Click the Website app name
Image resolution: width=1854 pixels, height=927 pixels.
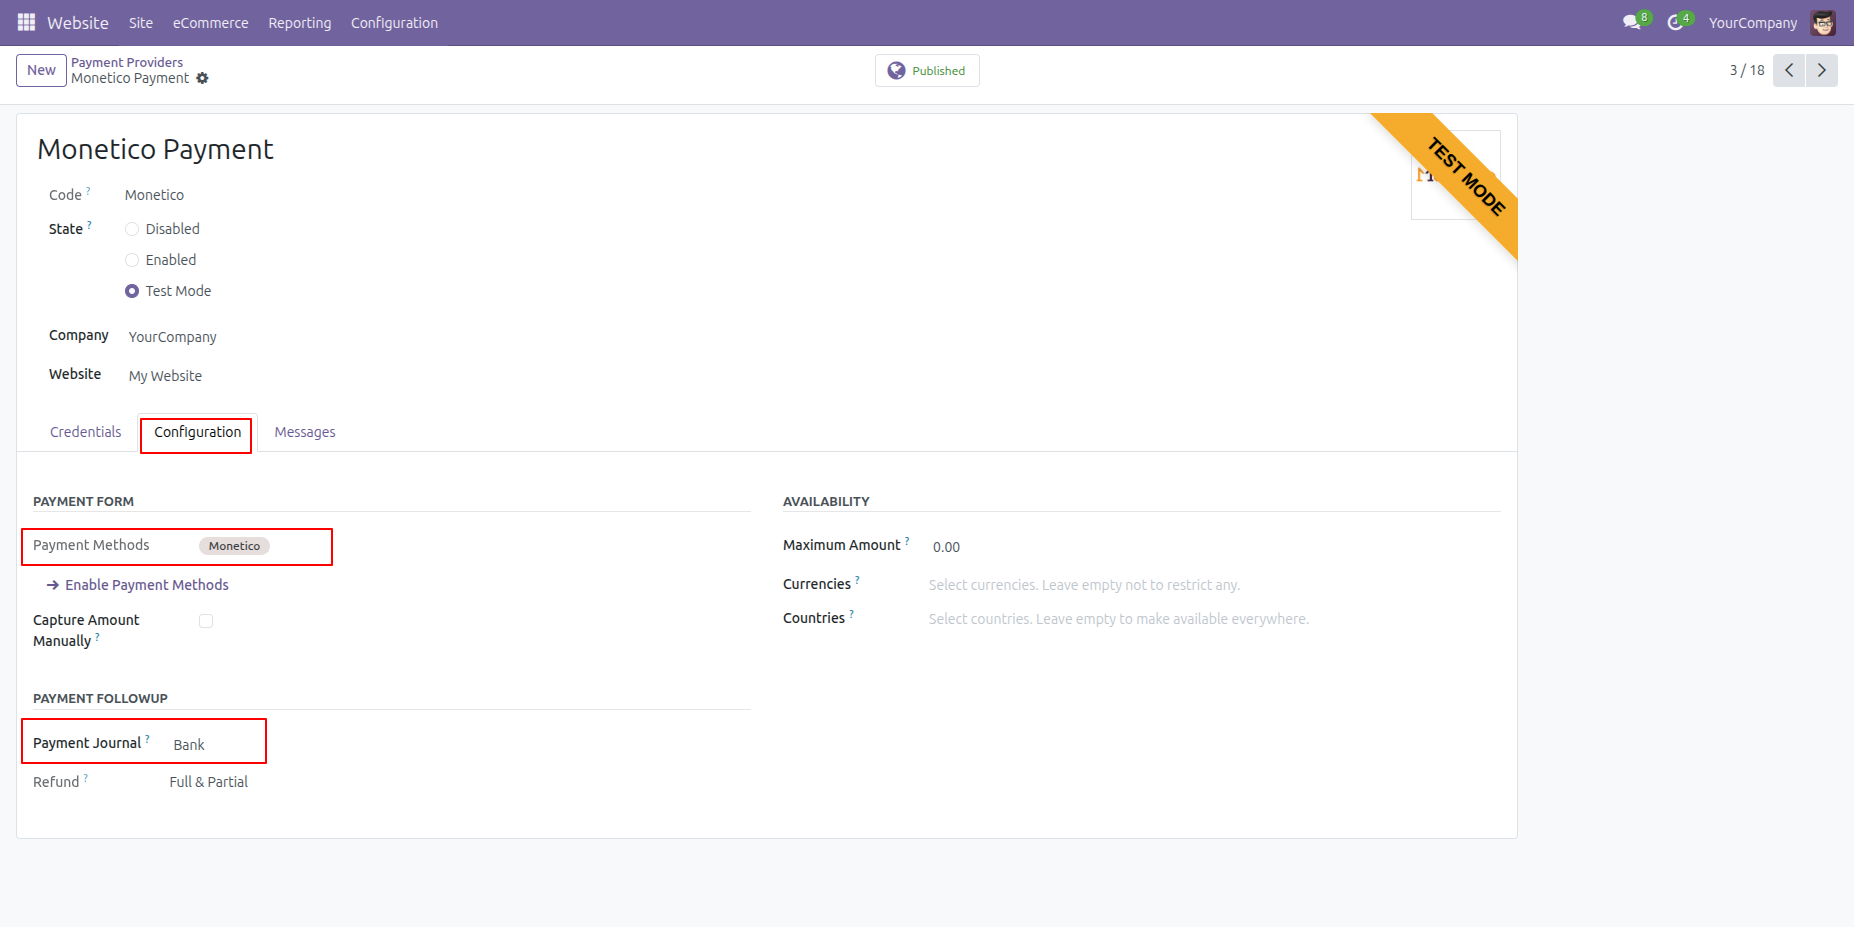click(x=78, y=23)
